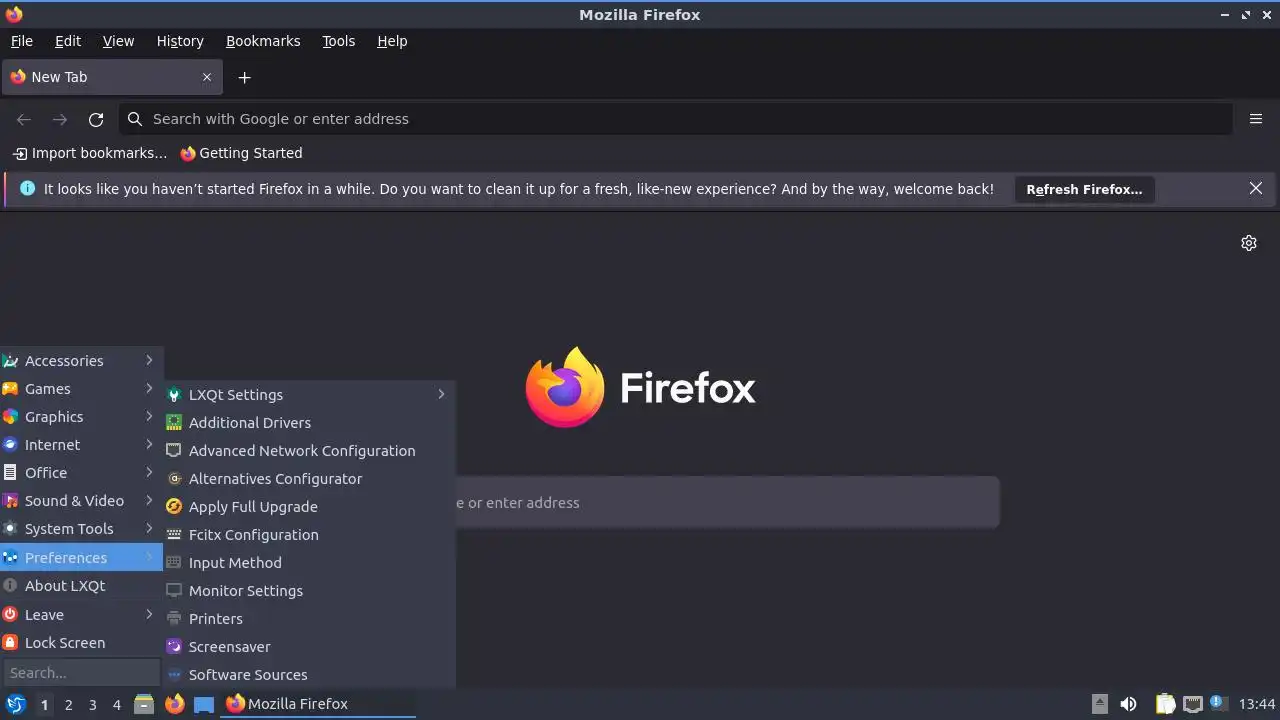Switch to desktop 3

click(x=92, y=705)
